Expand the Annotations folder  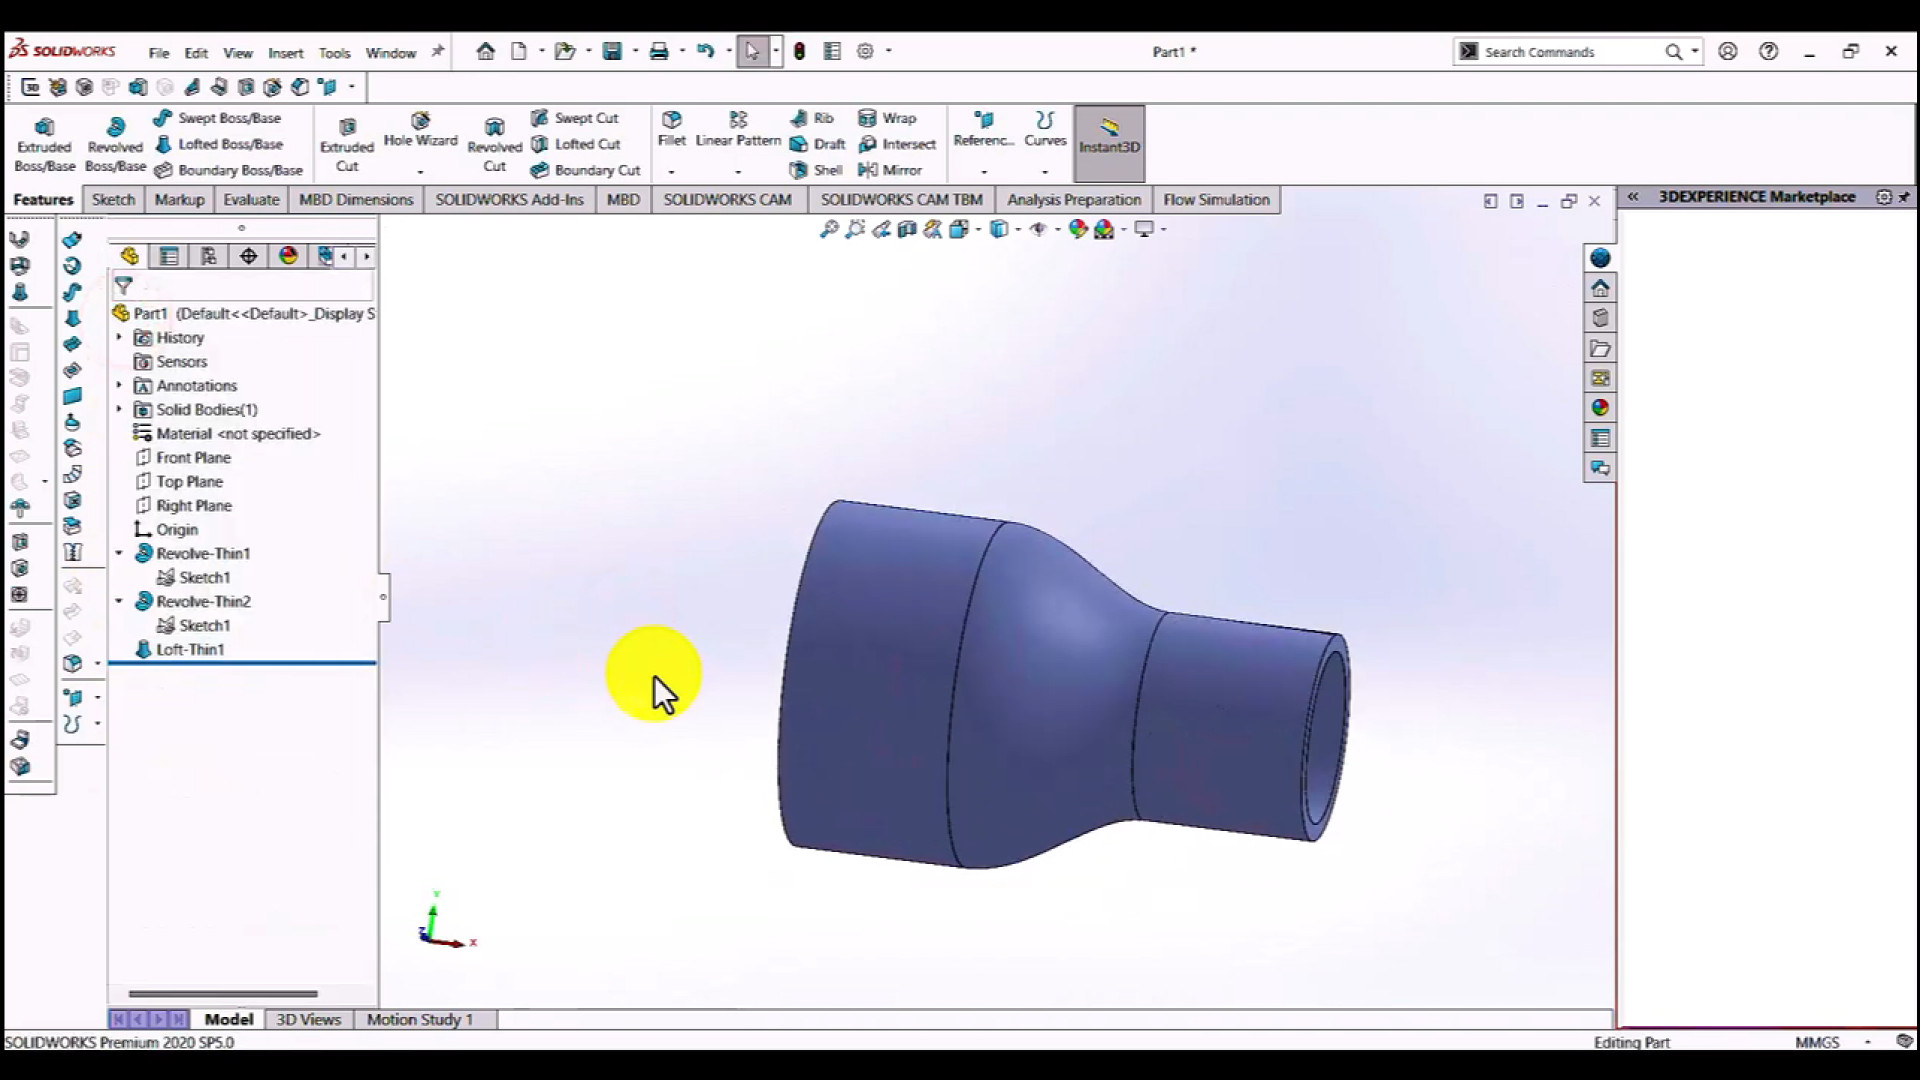pos(119,385)
